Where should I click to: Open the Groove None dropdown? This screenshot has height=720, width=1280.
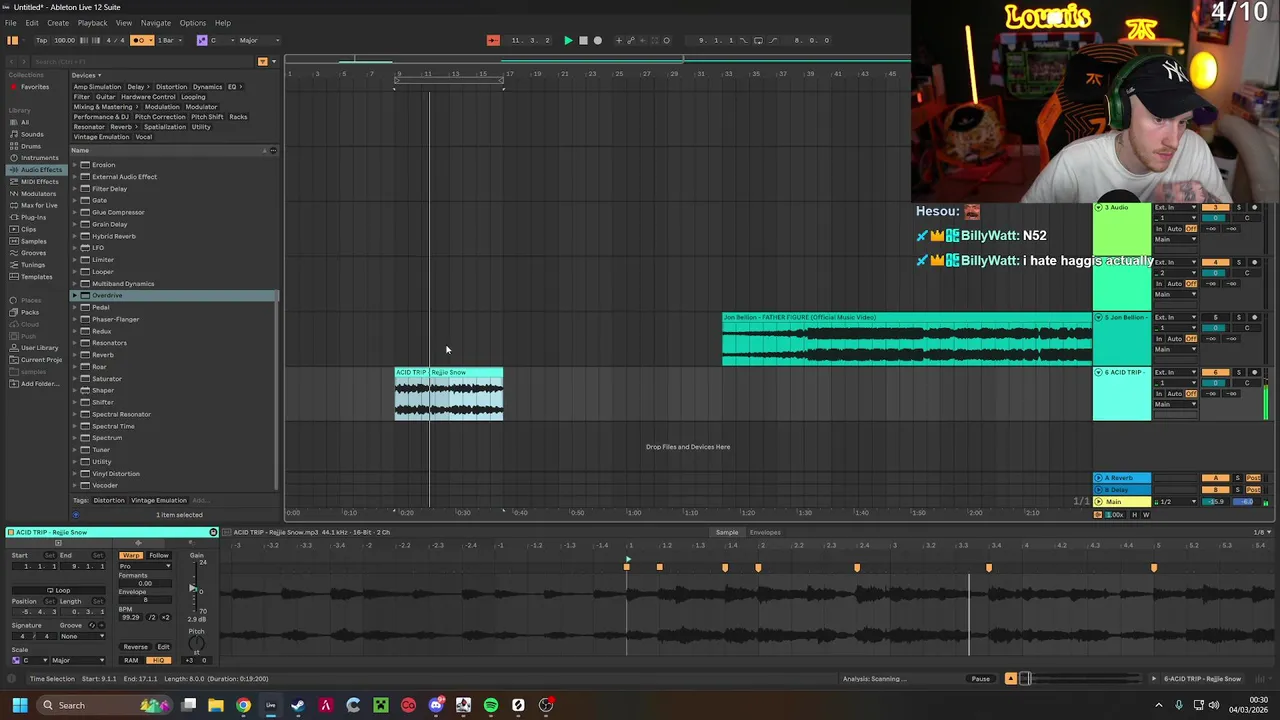pos(81,636)
